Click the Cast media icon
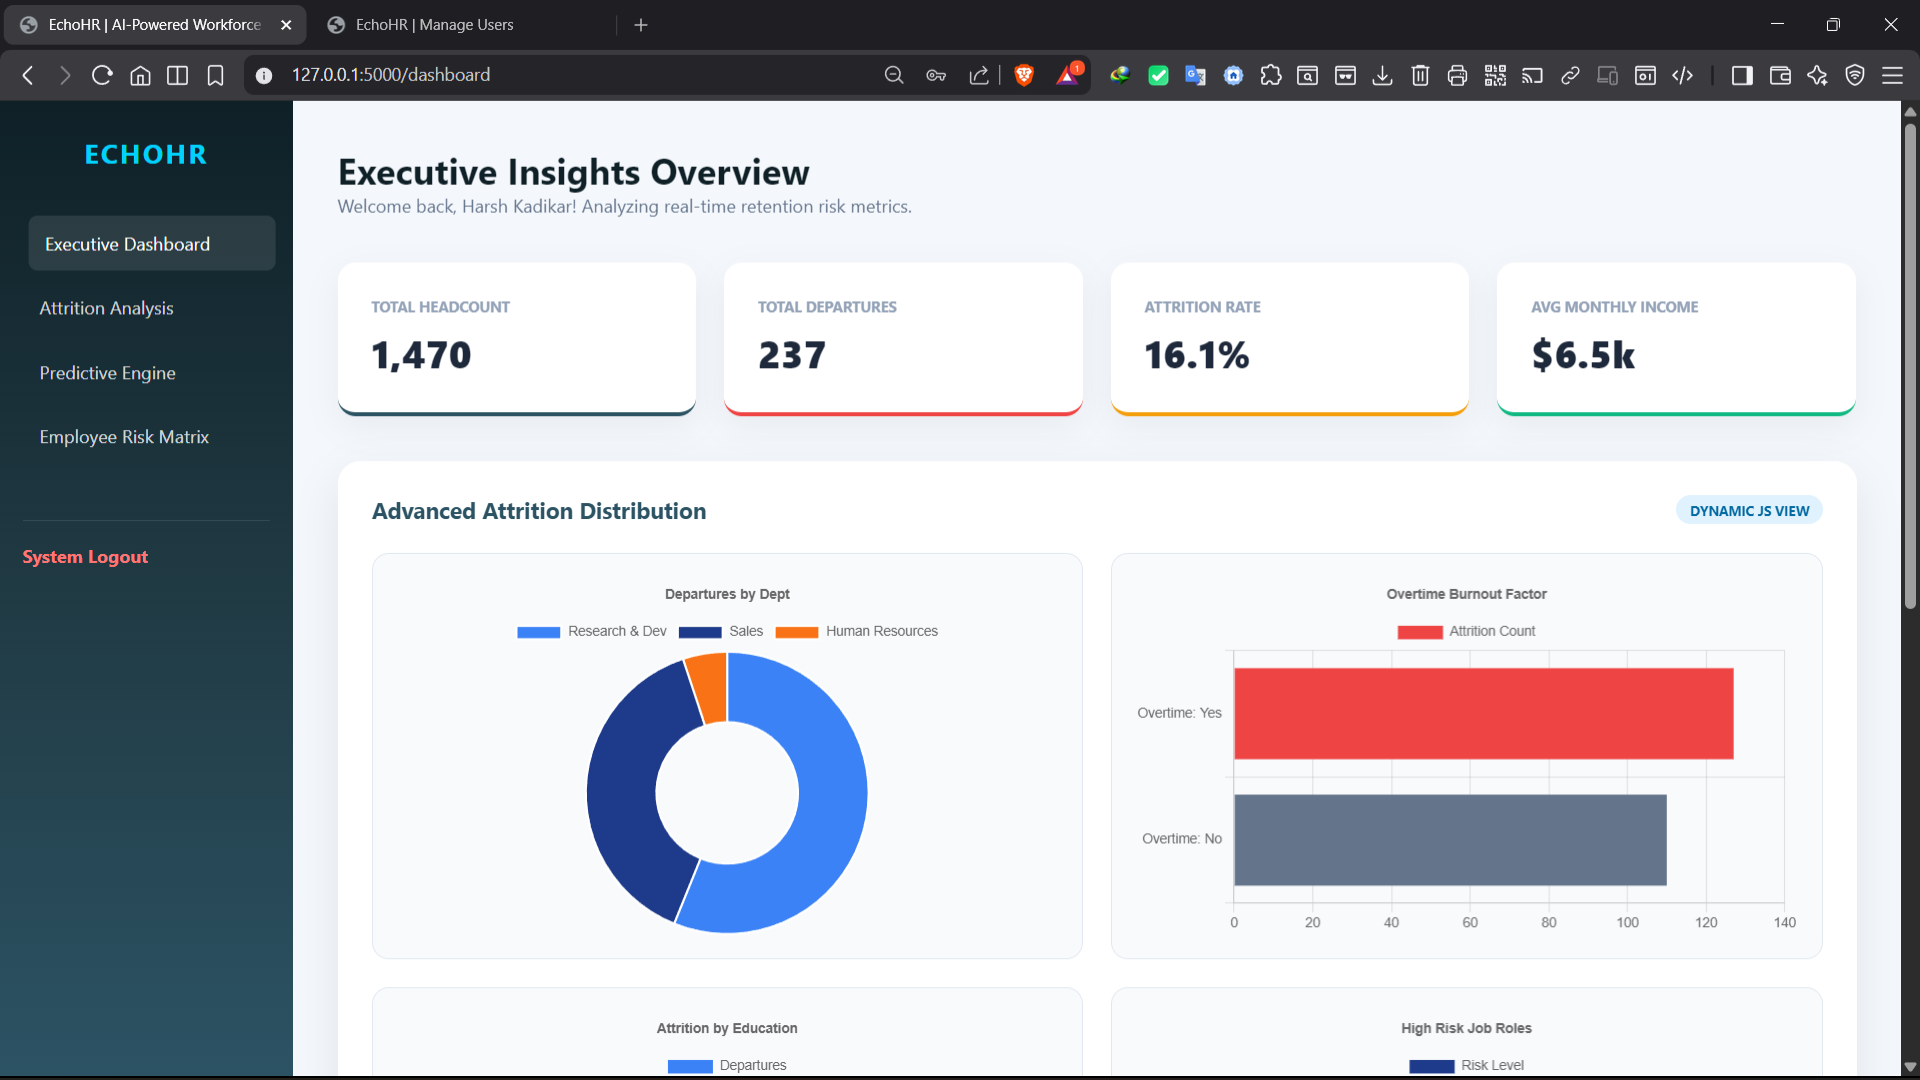 tap(1532, 75)
